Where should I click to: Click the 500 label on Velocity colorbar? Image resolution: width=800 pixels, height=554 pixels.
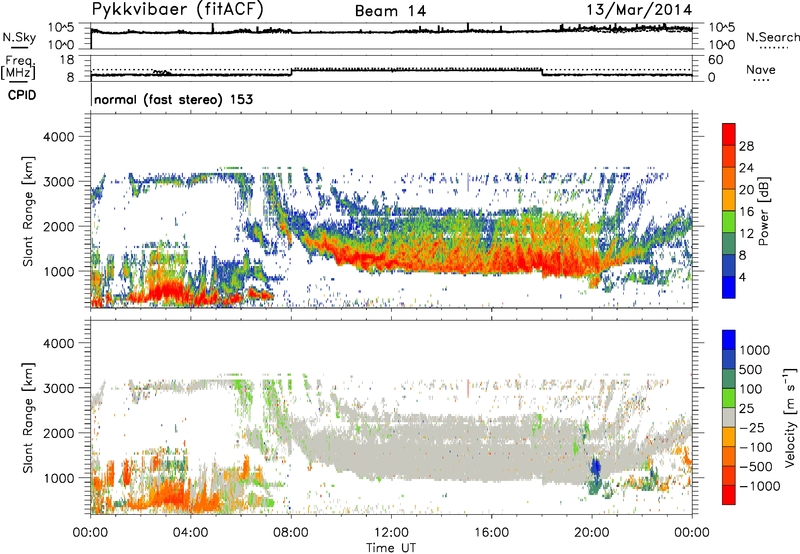click(751, 369)
